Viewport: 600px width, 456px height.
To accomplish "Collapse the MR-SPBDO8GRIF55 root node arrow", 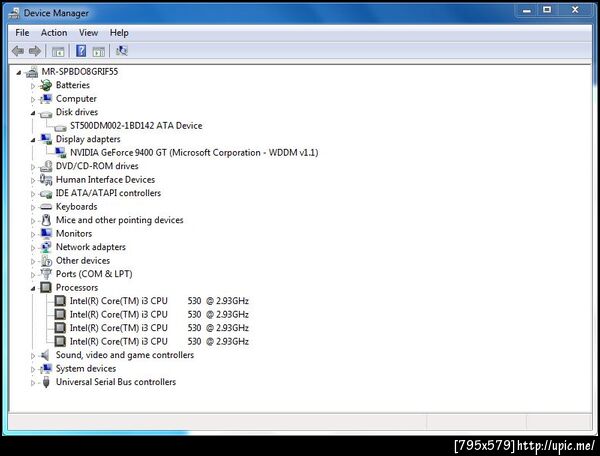I will [x=19, y=72].
